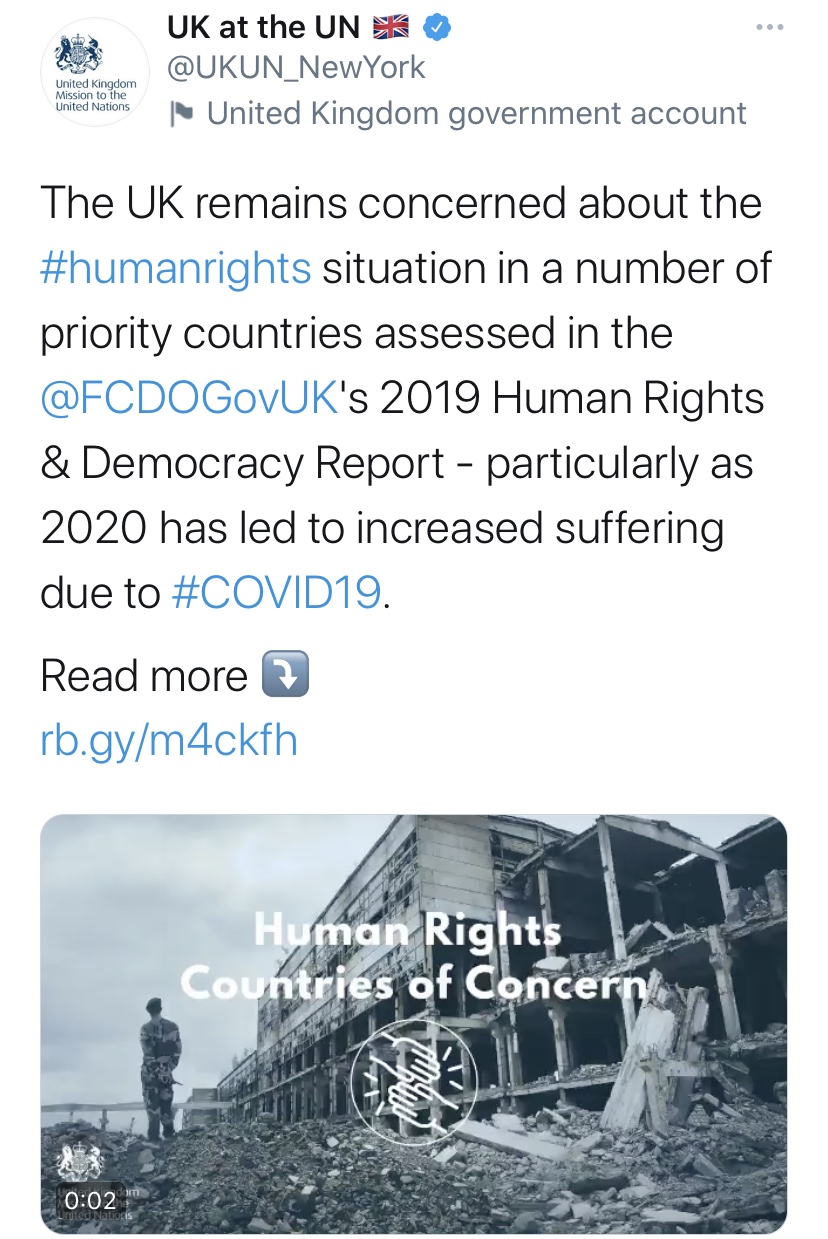828x1239 pixels.
Task: Click the UK flag emoji beside the name
Action: (x=392, y=28)
